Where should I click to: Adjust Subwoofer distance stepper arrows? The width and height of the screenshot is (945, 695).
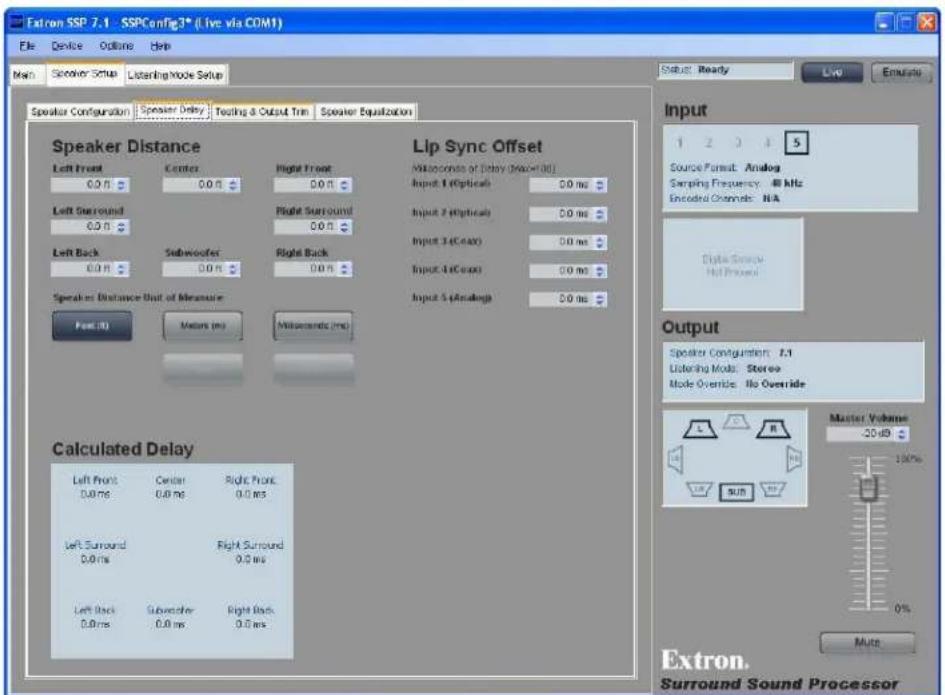[233, 269]
